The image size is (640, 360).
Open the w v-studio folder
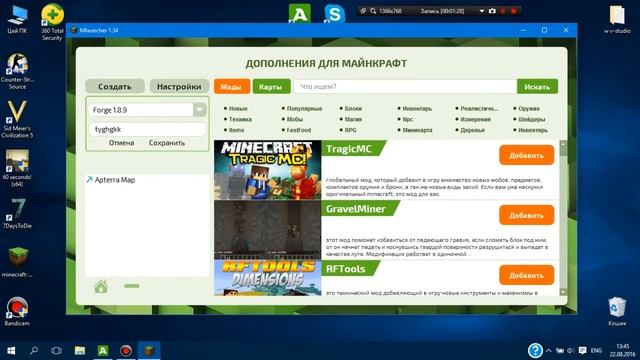617,20
